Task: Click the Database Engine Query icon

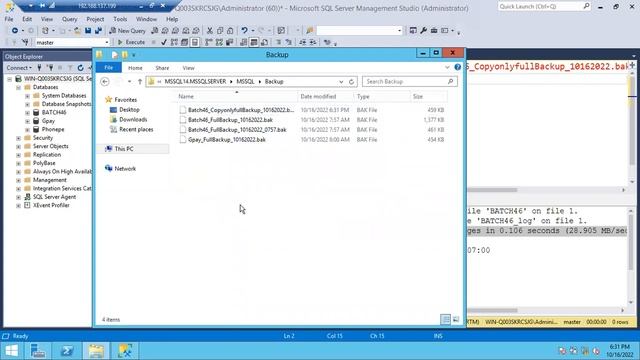Action: 155,31
